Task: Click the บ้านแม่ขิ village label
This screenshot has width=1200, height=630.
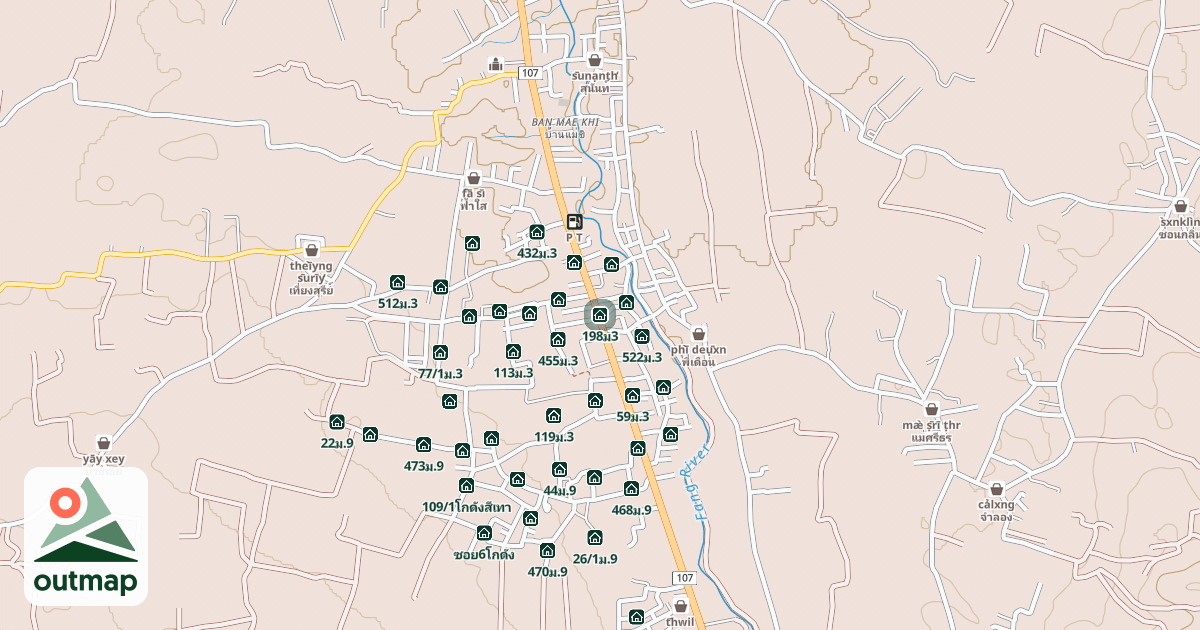Action: click(x=565, y=134)
